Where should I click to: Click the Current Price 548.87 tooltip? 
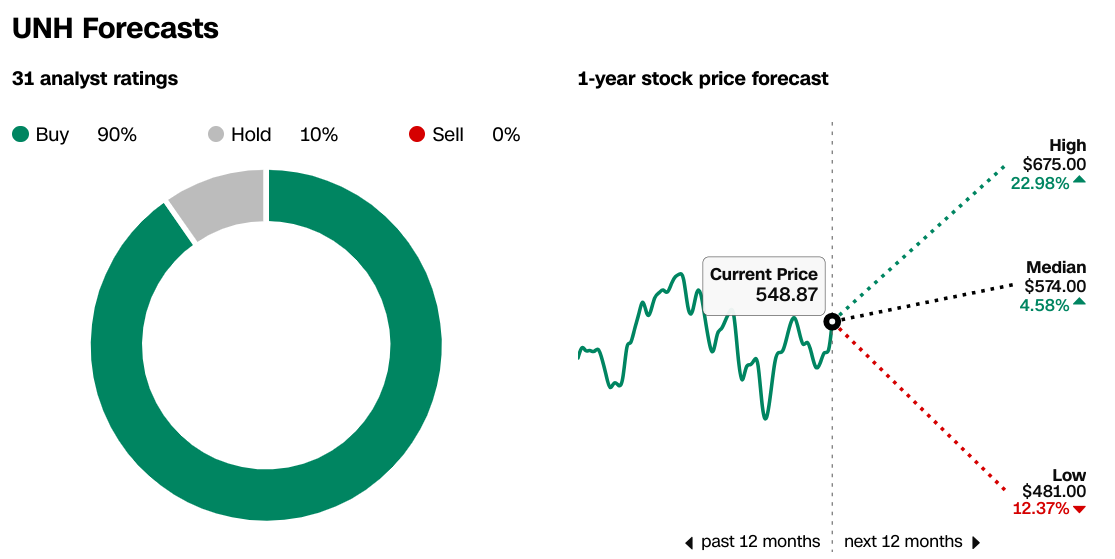[764, 285]
